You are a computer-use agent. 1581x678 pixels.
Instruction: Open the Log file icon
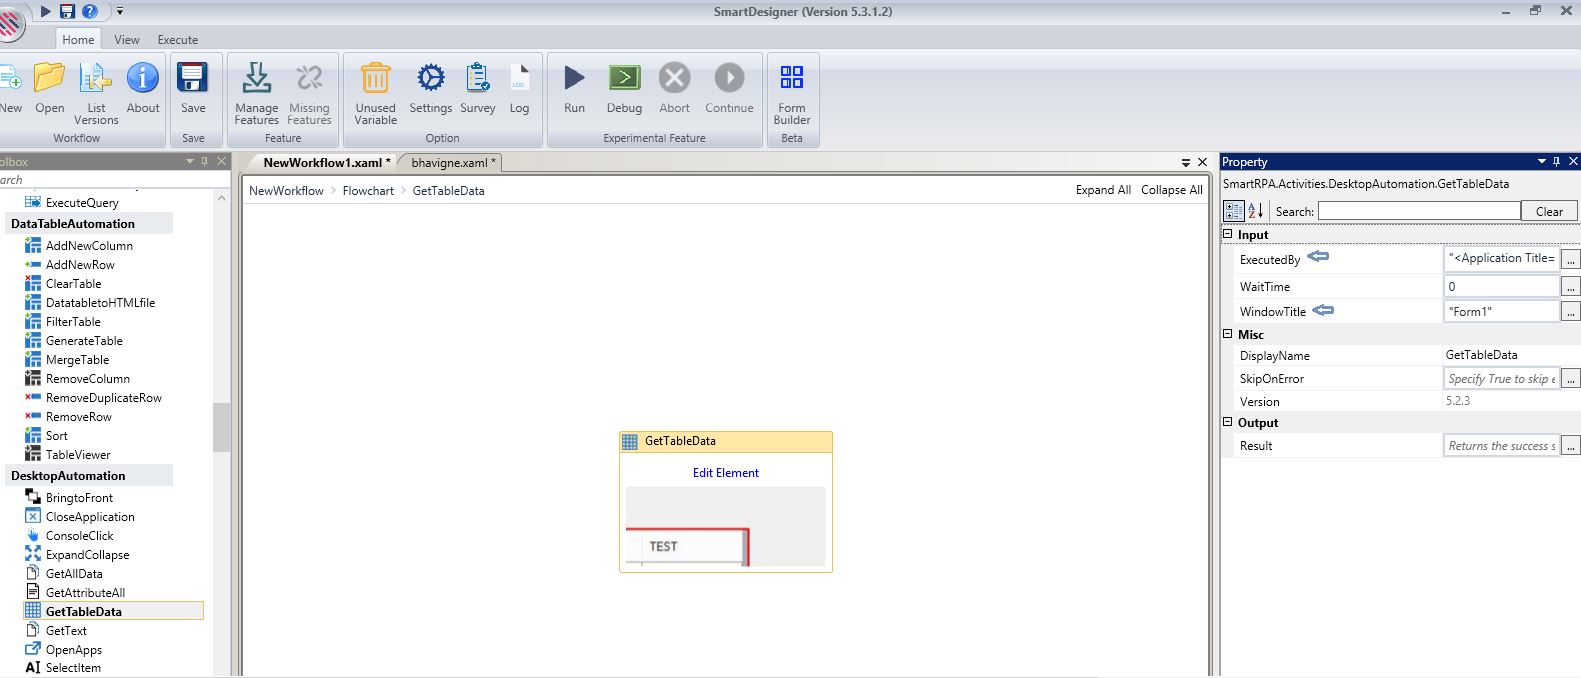pyautogui.click(x=519, y=78)
